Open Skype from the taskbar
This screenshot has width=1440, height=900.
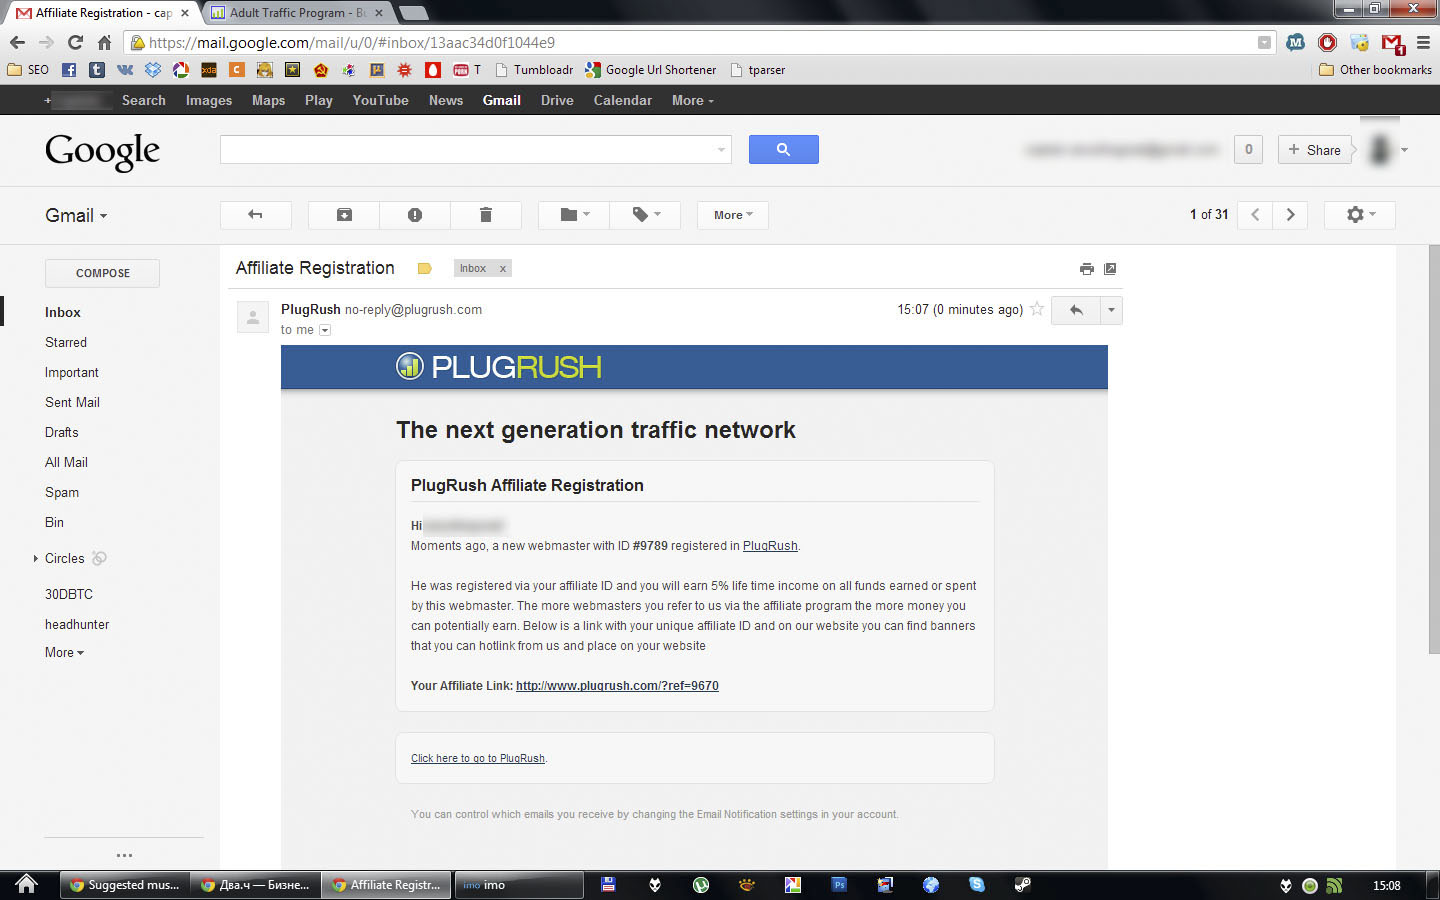[977, 885]
